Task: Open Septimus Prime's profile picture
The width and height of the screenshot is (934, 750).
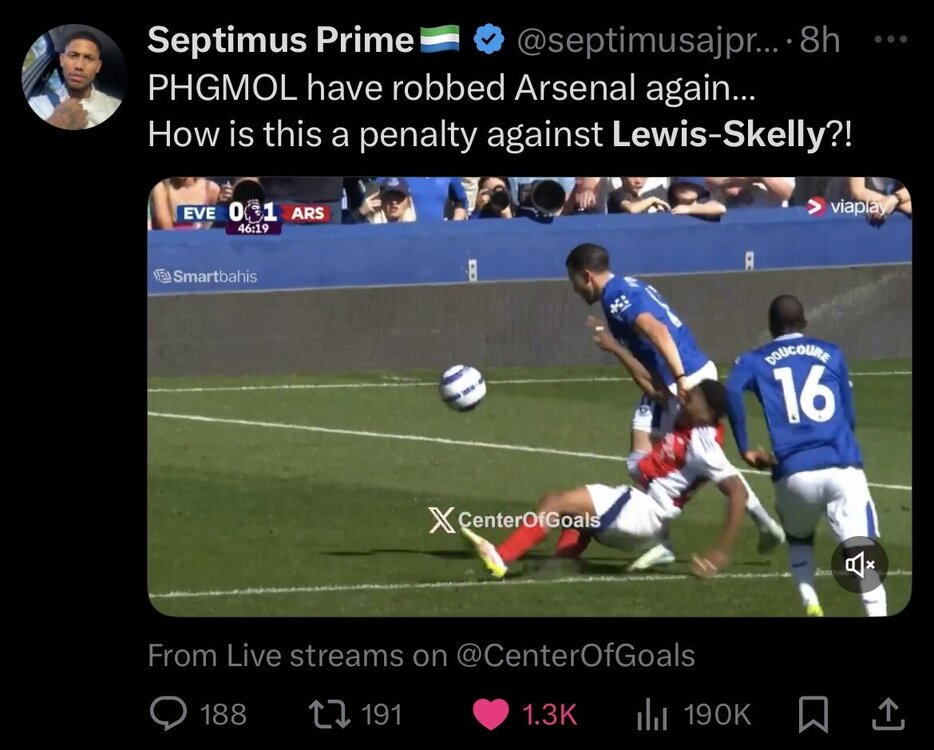Action: point(74,77)
